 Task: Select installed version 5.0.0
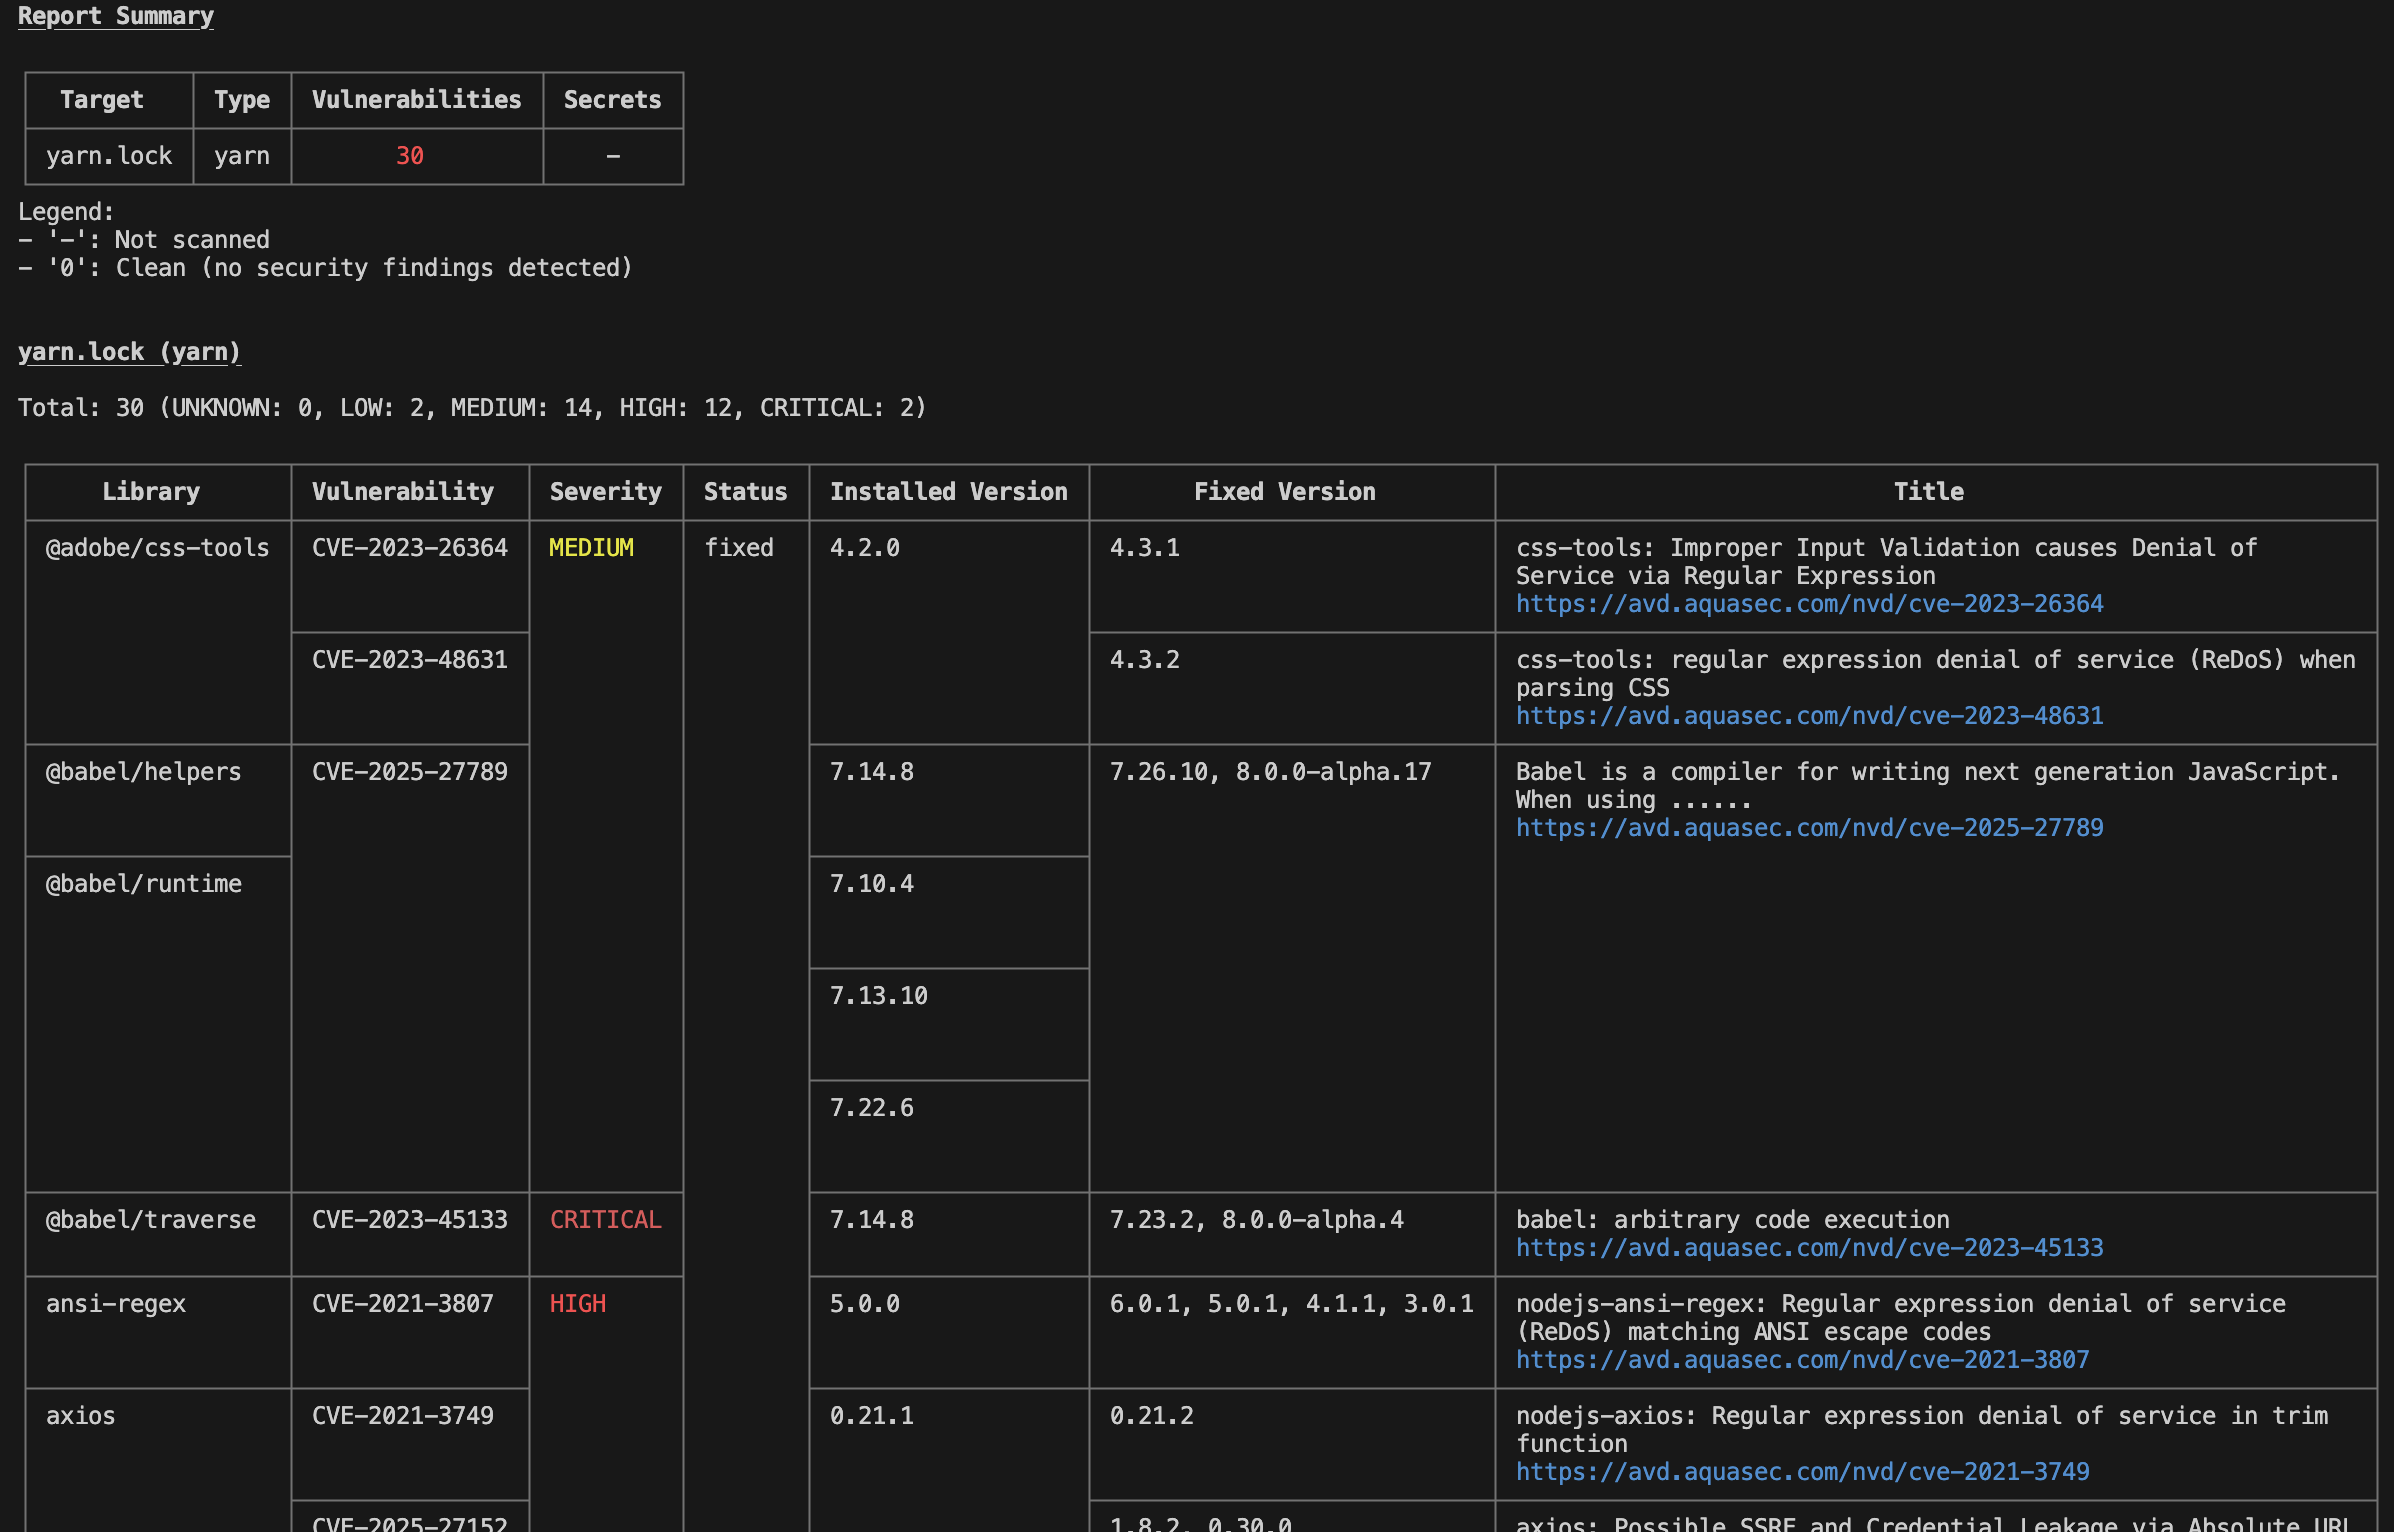[x=865, y=1304]
